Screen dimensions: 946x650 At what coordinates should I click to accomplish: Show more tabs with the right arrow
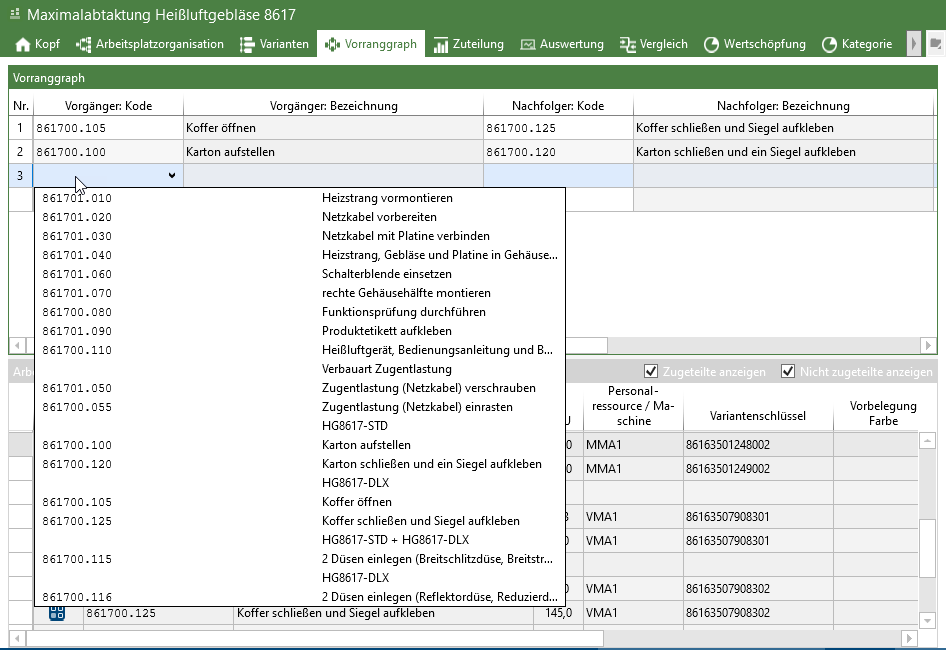pyautogui.click(x=914, y=44)
